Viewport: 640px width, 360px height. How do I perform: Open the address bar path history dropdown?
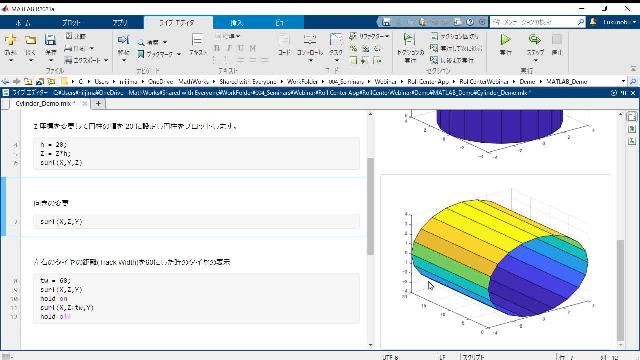(623, 81)
